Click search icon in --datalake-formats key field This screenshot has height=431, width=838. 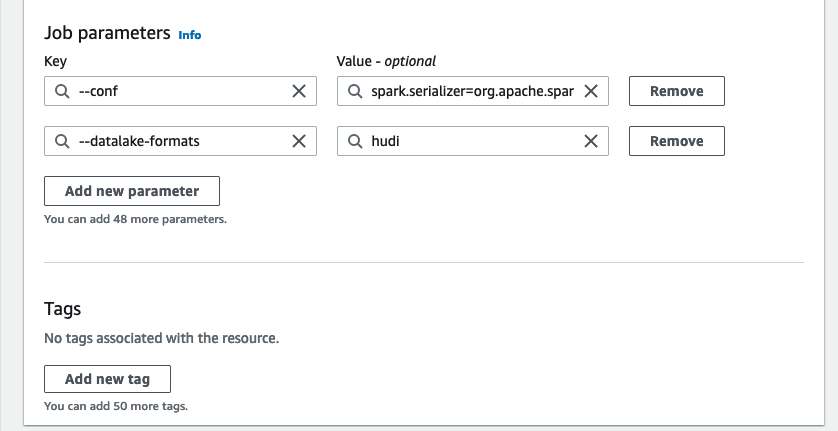coord(62,141)
